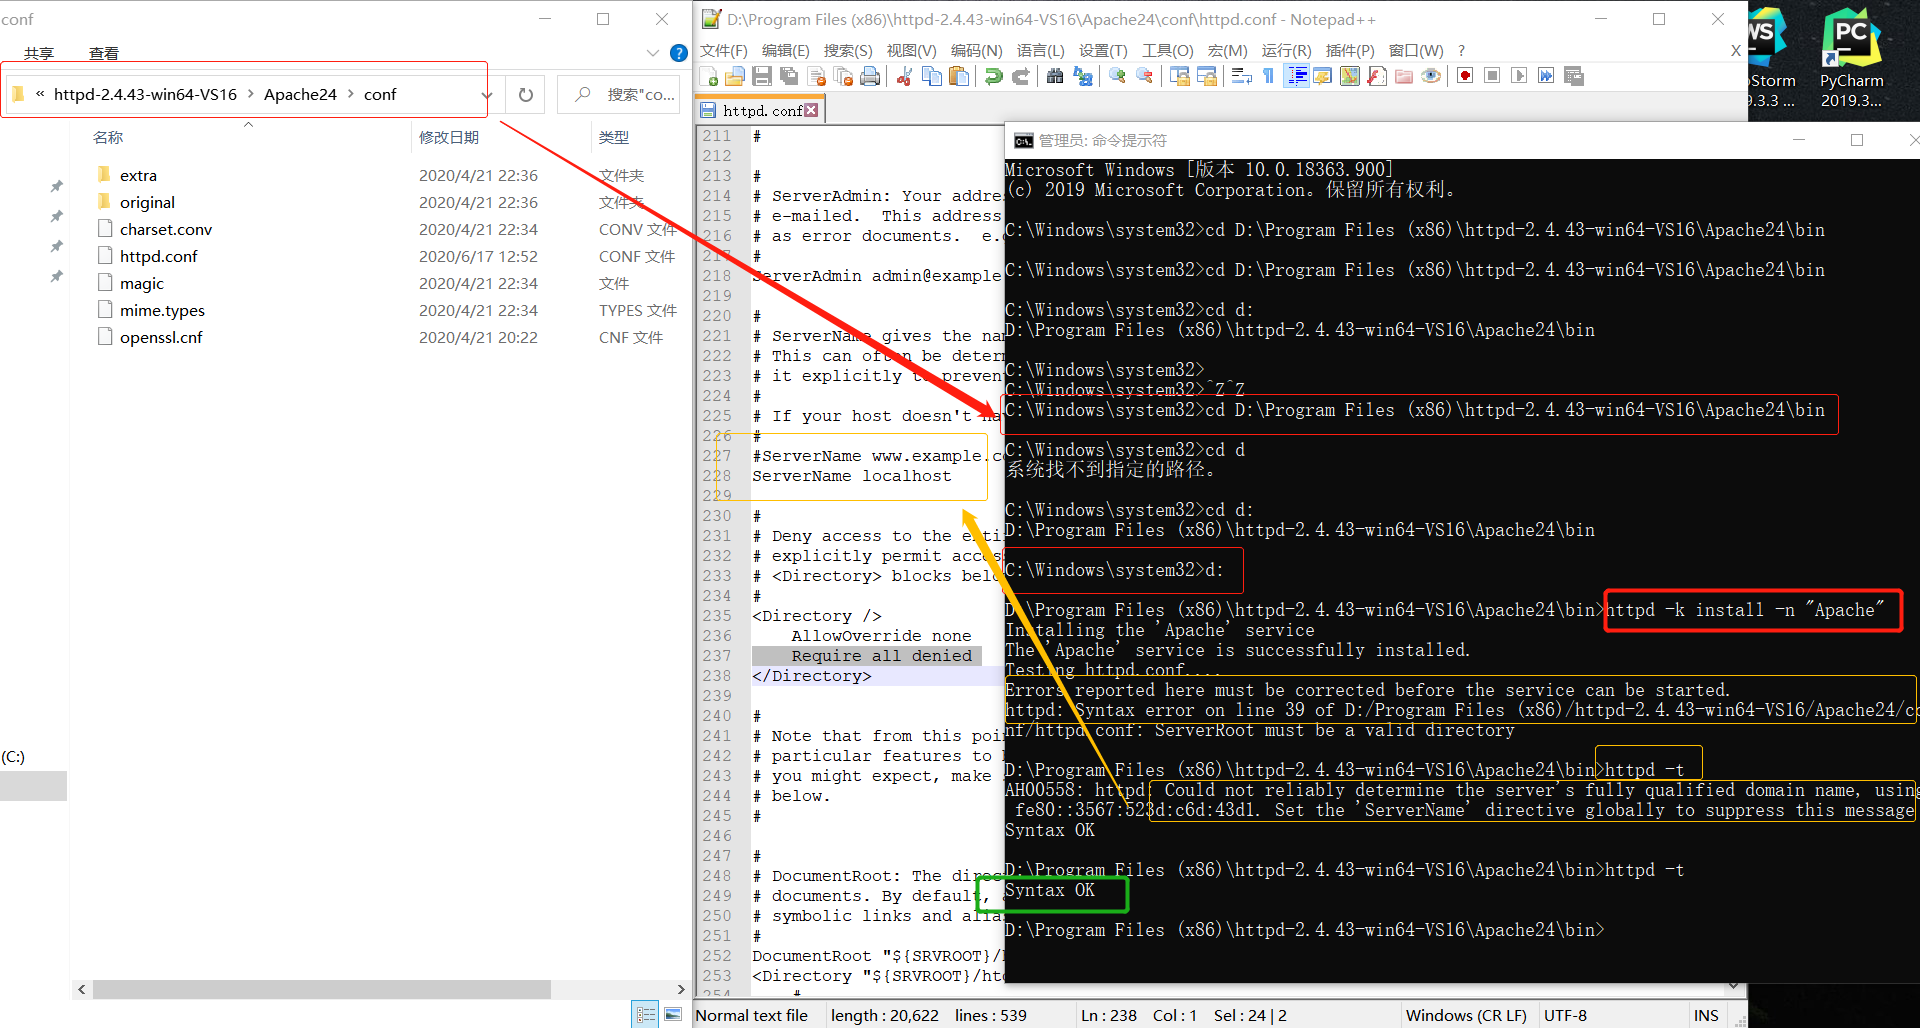Toggle file monitoring eye icon
The height and width of the screenshot is (1028, 1920).
(x=1431, y=76)
